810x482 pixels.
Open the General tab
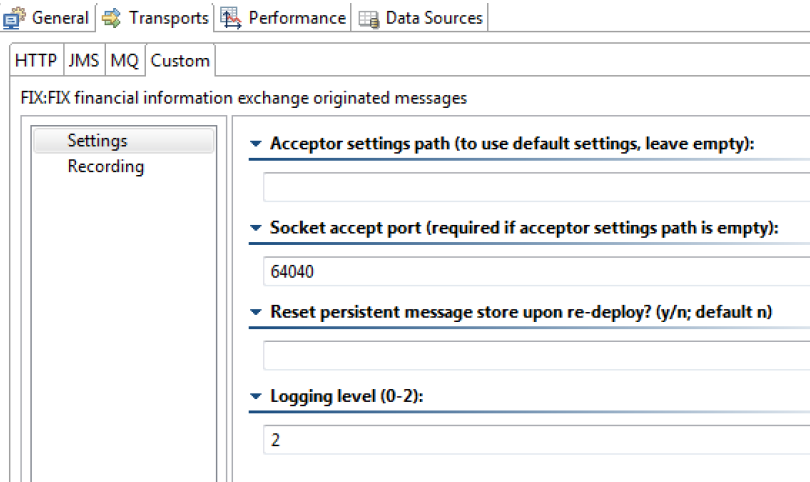pos(48,18)
